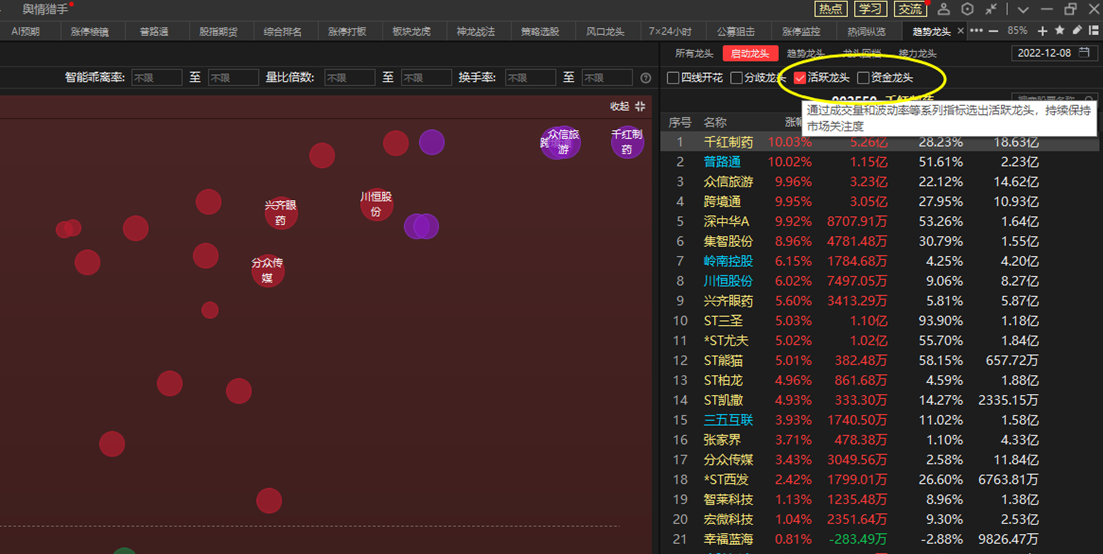Image resolution: width=1103 pixels, height=554 pixels.
Task: Open 普路通 stock link in the list
Action: tap(722, 162)
